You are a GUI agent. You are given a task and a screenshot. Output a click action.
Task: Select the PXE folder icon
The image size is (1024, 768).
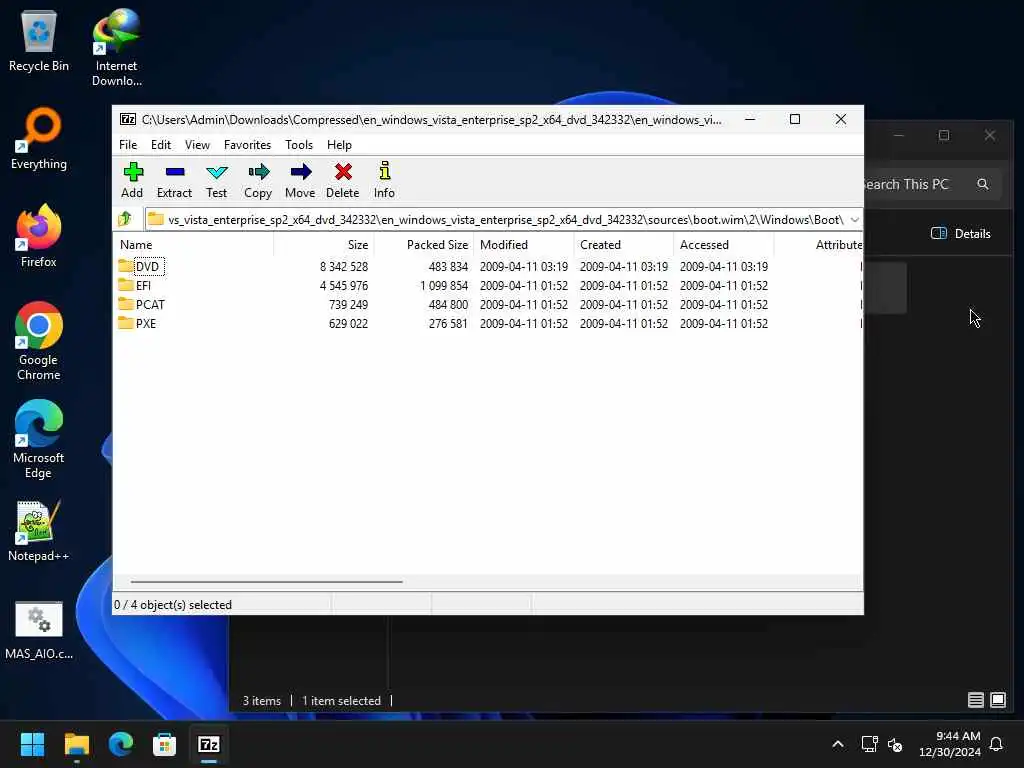pos(125,323)
